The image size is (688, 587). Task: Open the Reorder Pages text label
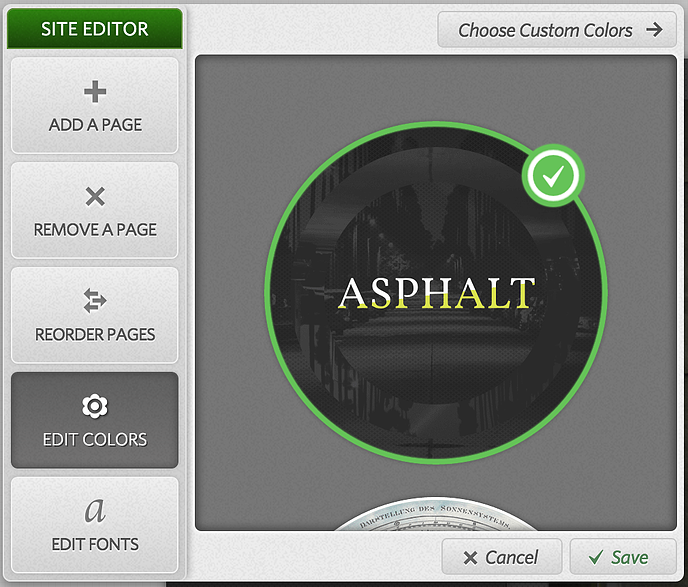95,334
